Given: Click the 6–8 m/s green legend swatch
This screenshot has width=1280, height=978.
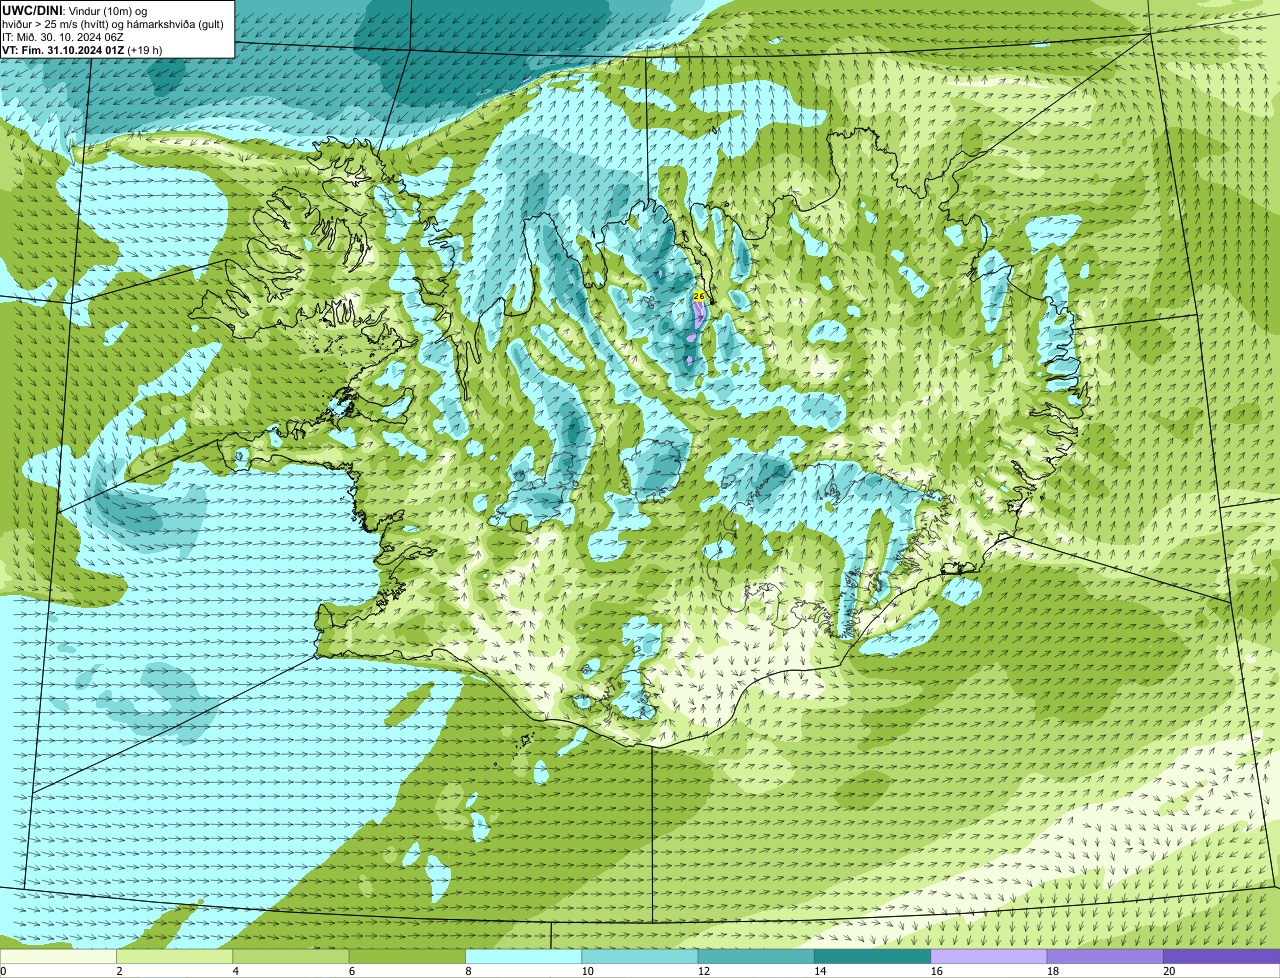Looking at the screenshot, I should (x=407, y=957).
